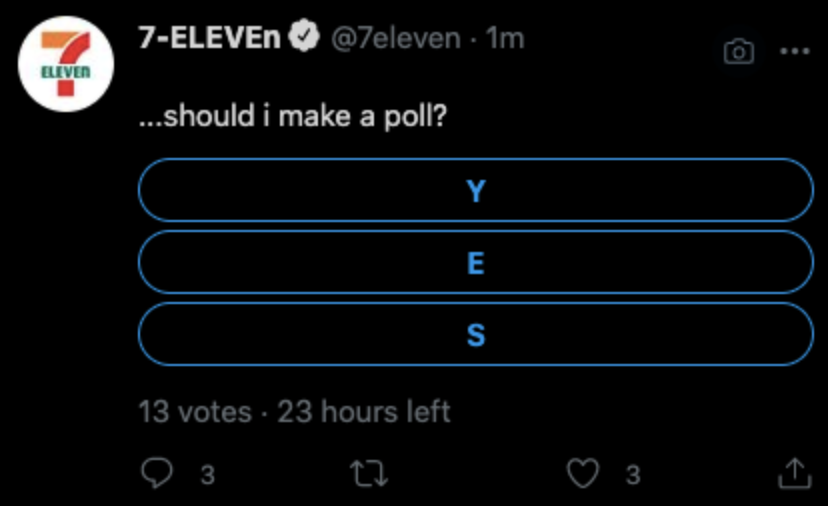Like the tweet with the heart icon
The height and width of the screenshot is (506, 828).
(x=583, y=472)
